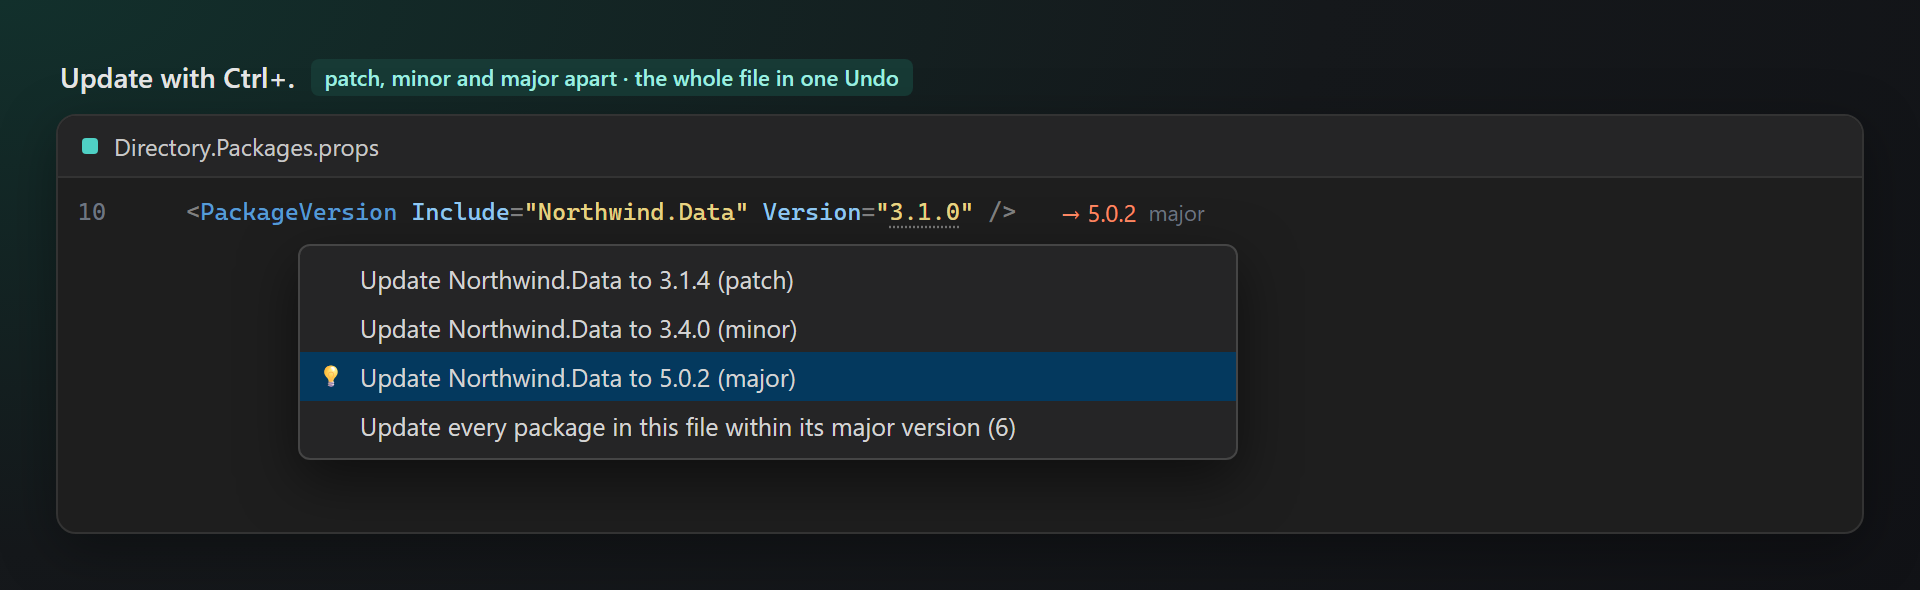The width and height of the screenshot is (1920, 590).
Task: Click the green patch, minor and major badge
Action: [x=612, y=78]
